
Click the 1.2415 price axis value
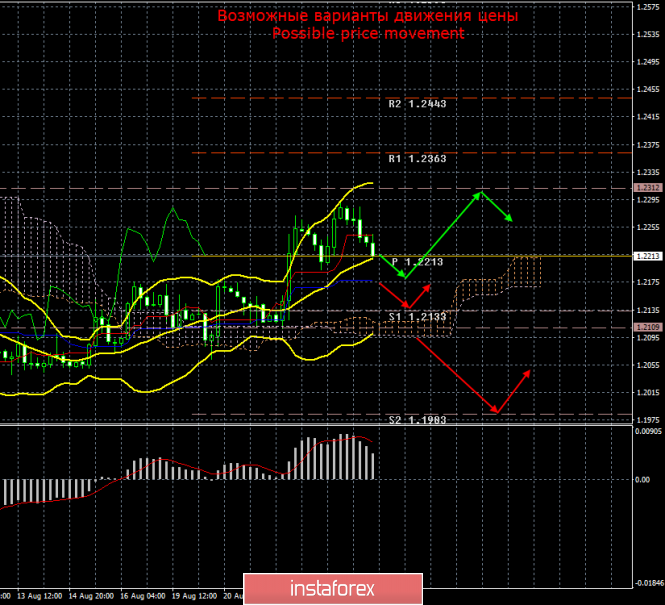click(x=648, y=117)
